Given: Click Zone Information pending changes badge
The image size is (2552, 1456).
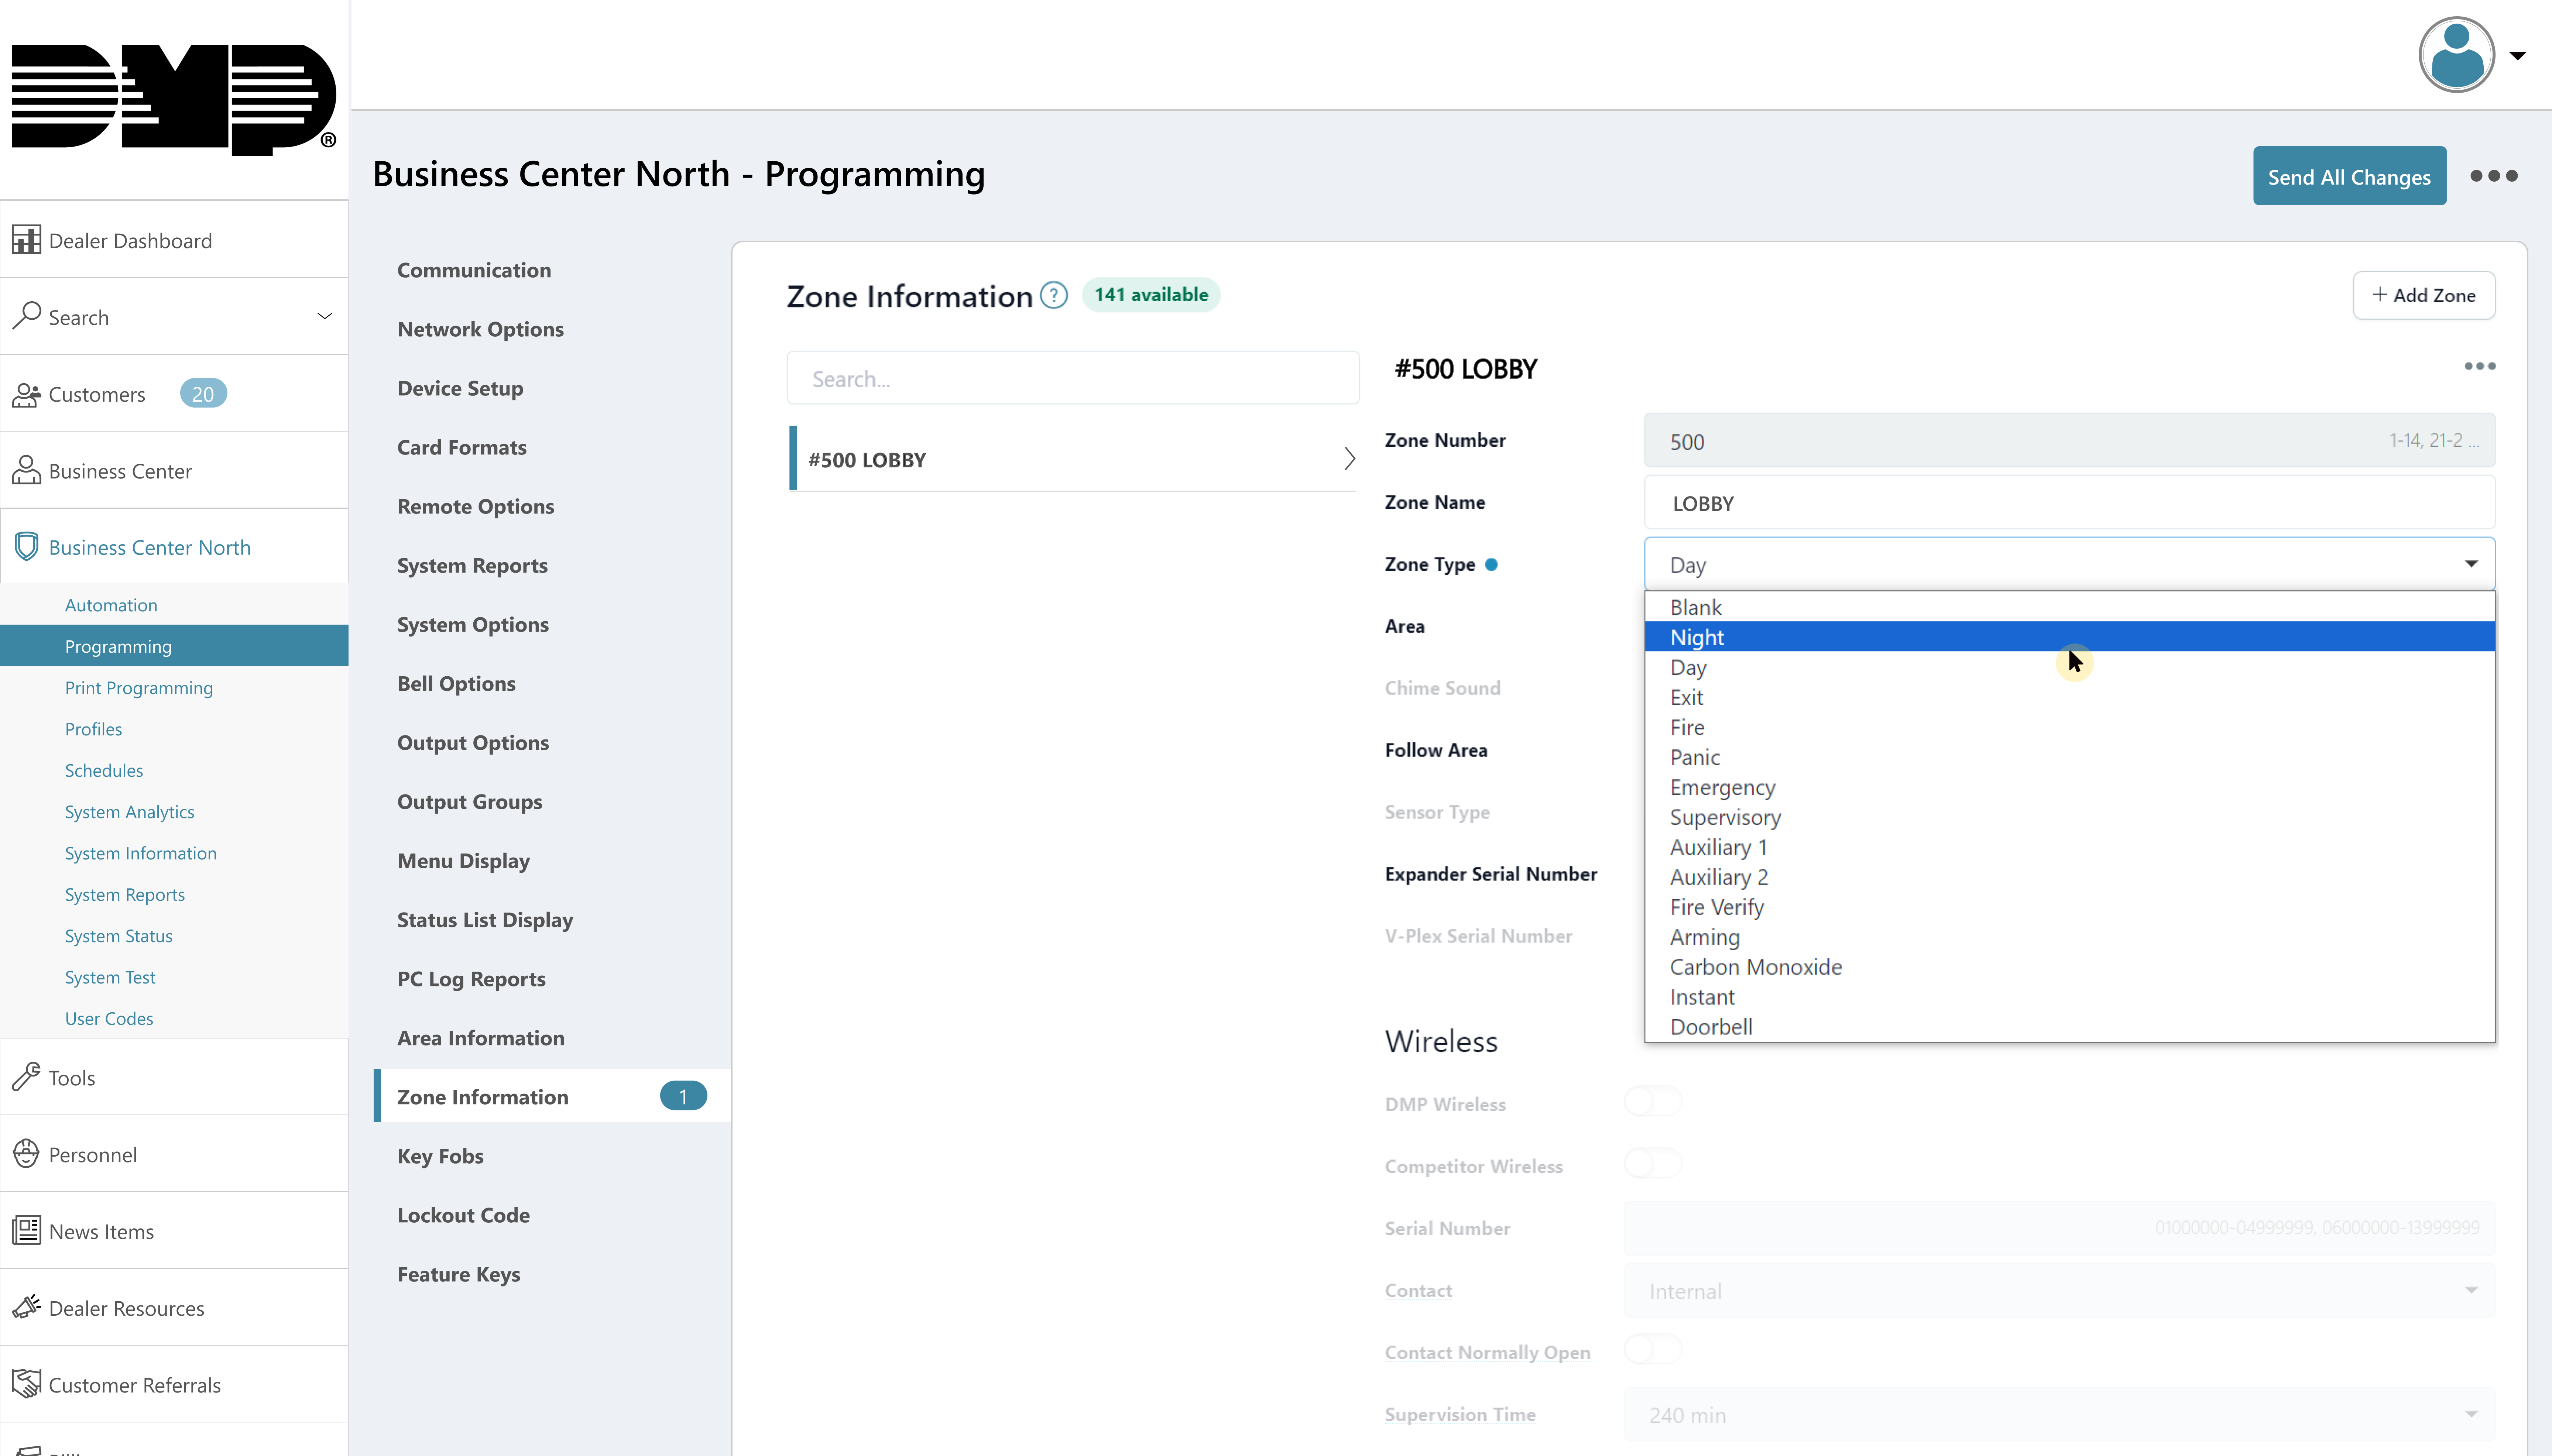Looking at the screenshot, I should 683,1096.
